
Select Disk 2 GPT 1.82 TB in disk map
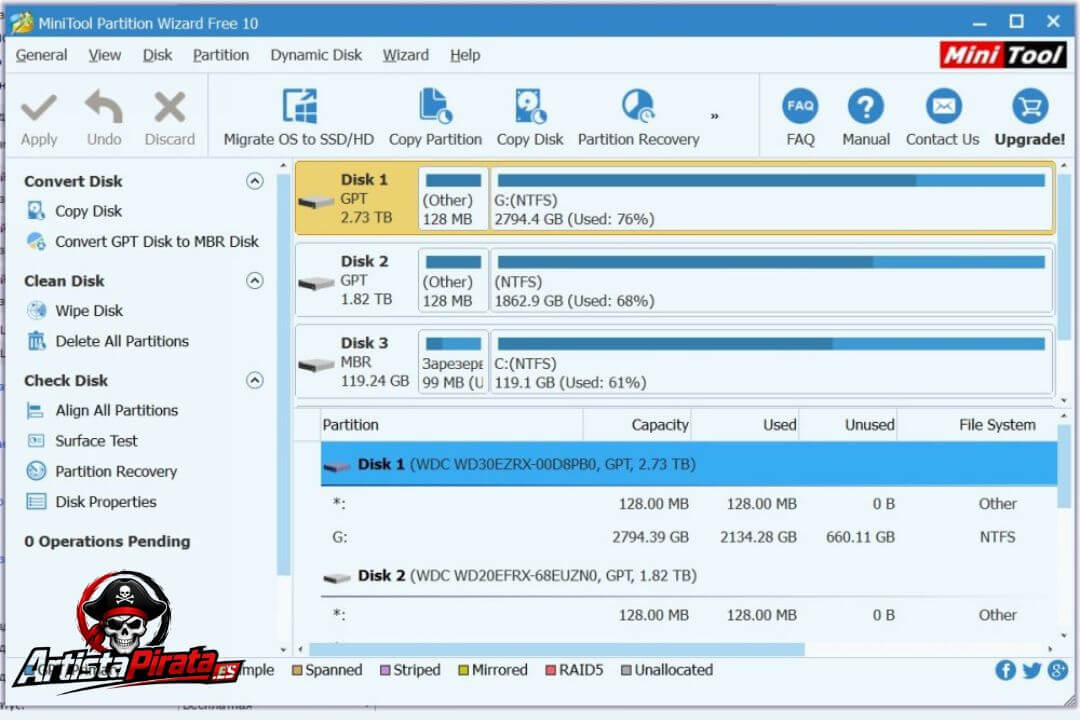[356, 280]
